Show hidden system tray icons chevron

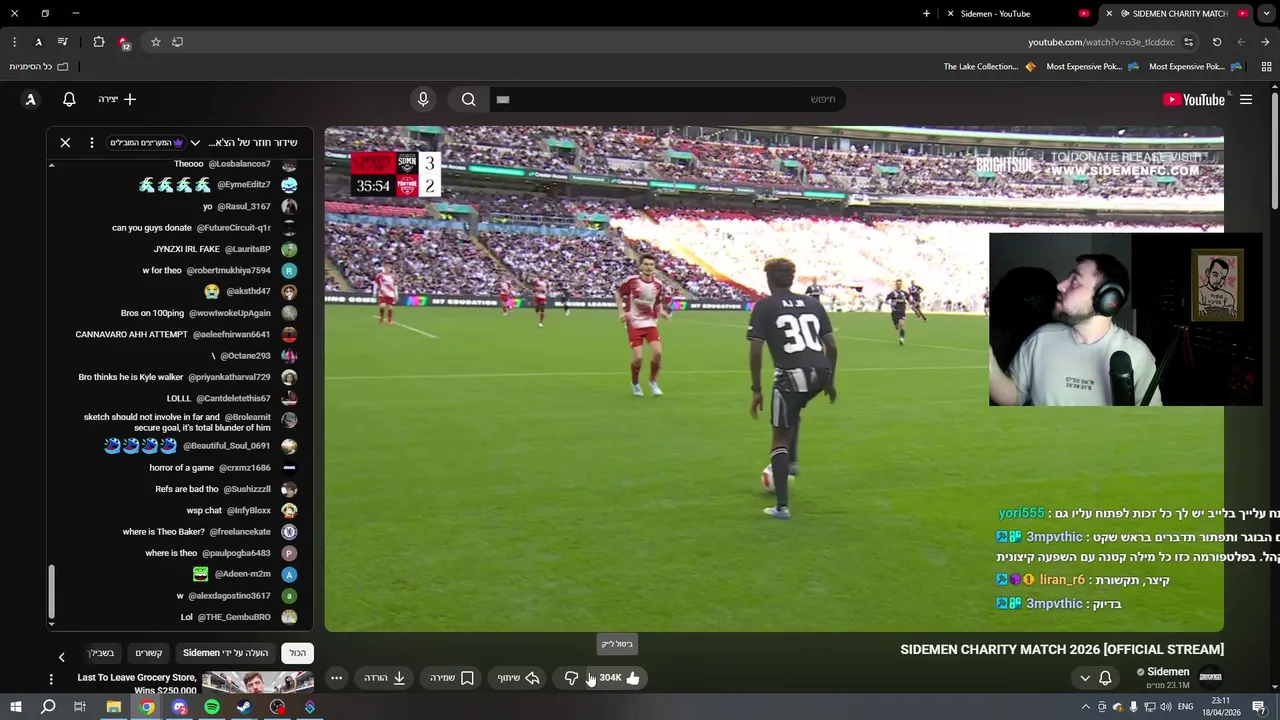point(1086,707)
